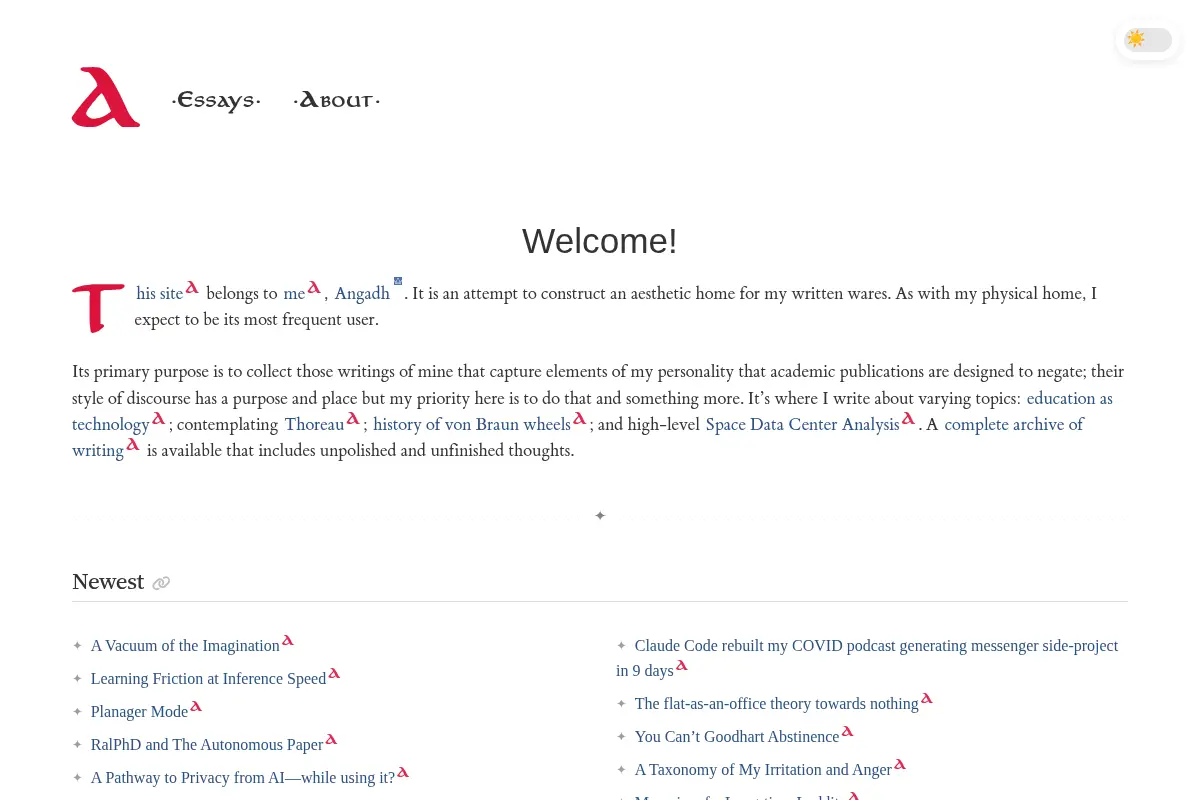Open 'history of von Braun wheels' link
The image size is (1200, 800).
point(472,425)
